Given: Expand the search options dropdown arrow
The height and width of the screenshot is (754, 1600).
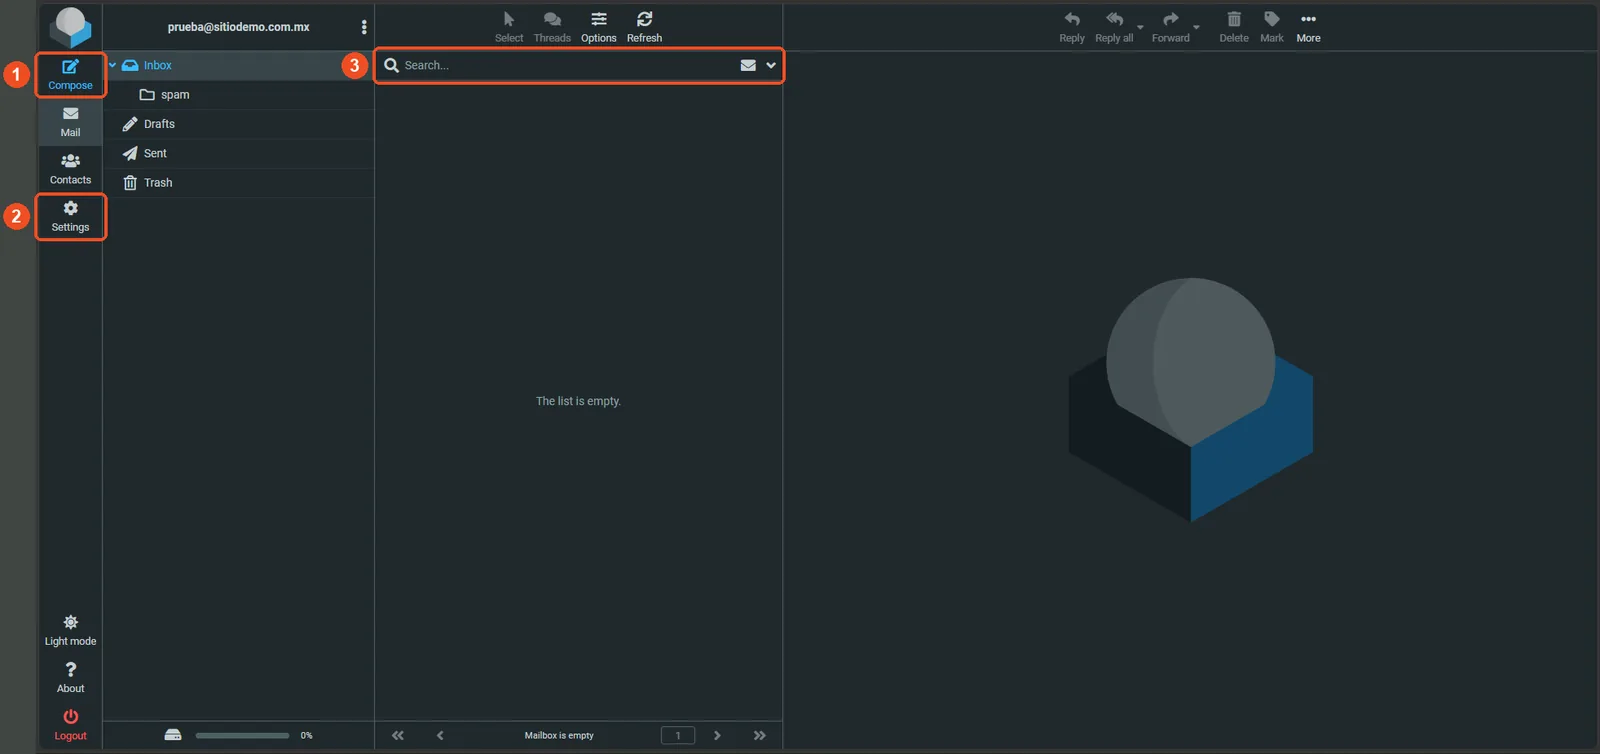Looking at the screenshot, I should [771, 65].
